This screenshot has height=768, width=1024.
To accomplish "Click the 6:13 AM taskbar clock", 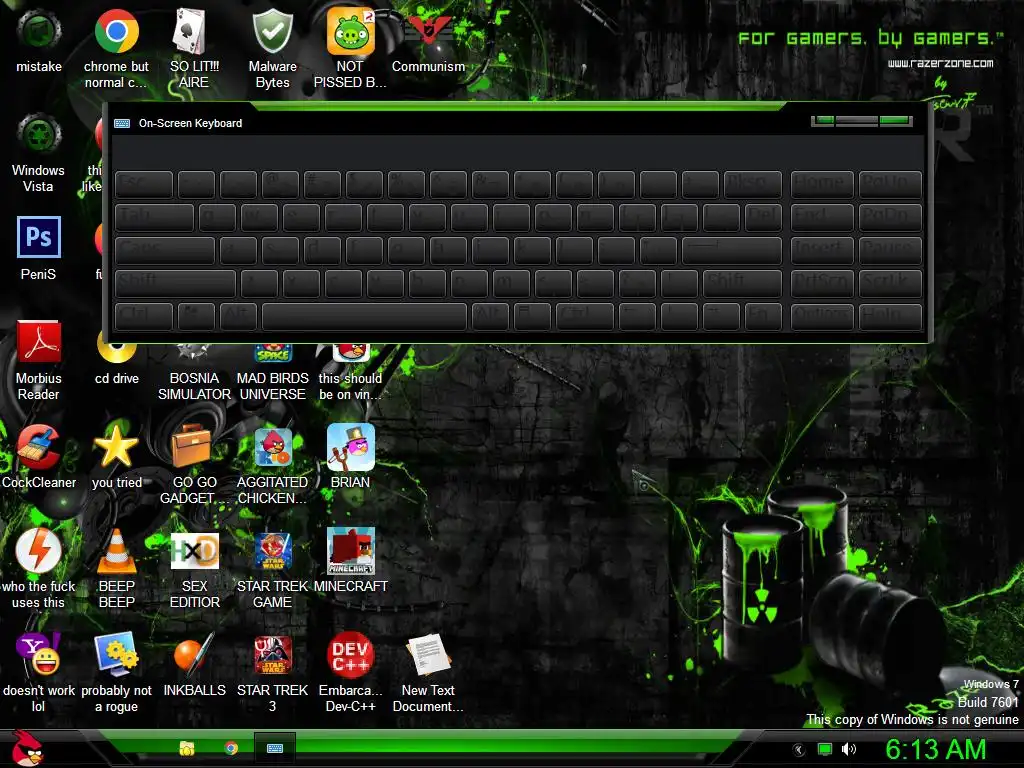I will pos(935,749).
